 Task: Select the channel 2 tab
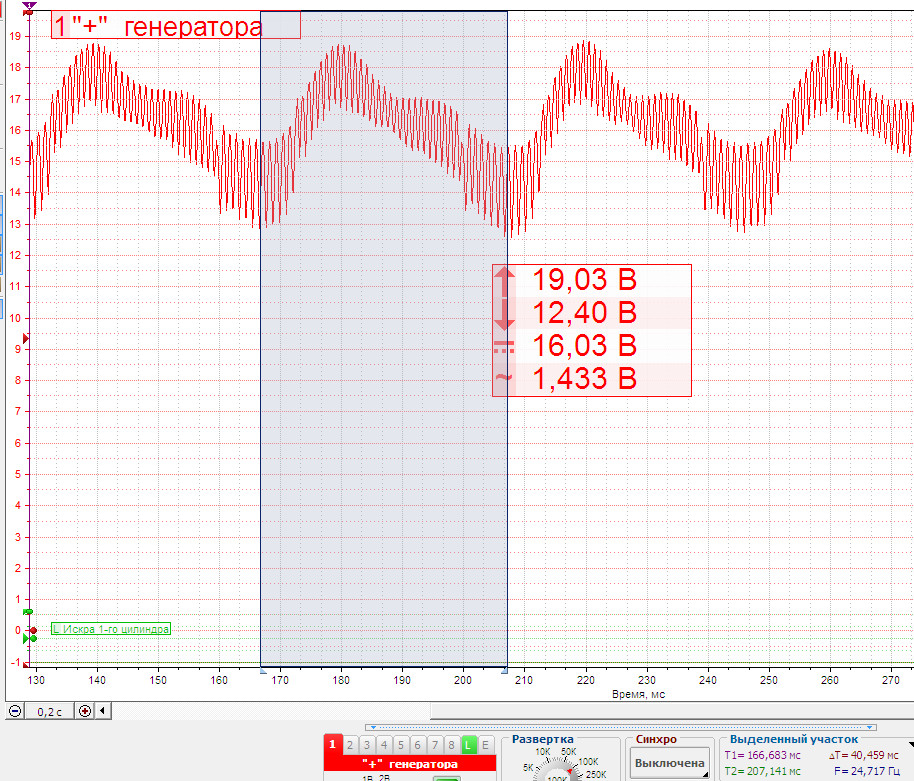350,745
